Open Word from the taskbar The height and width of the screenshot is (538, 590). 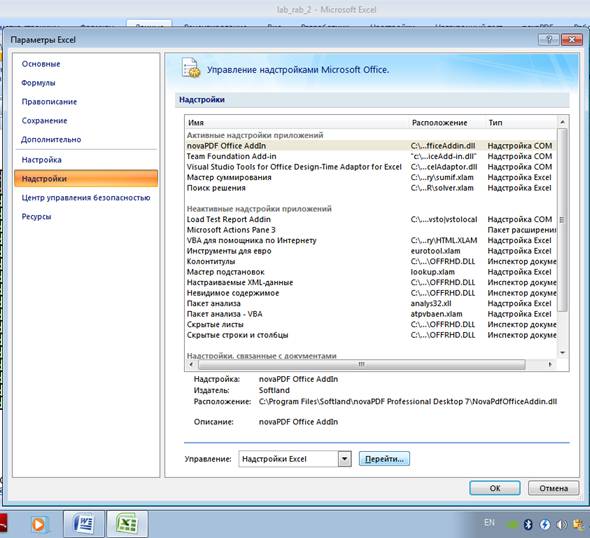click(x=84, y=524)
